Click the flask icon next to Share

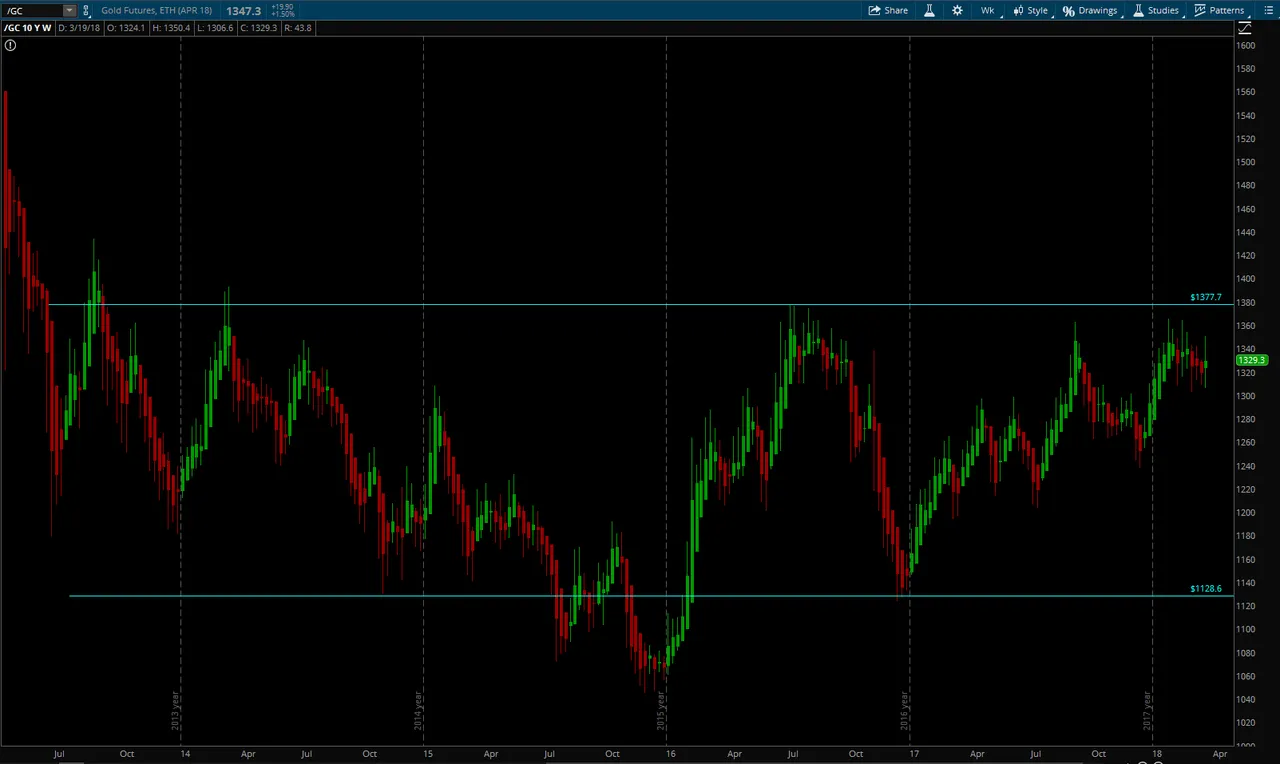click(x=929, y=10)
